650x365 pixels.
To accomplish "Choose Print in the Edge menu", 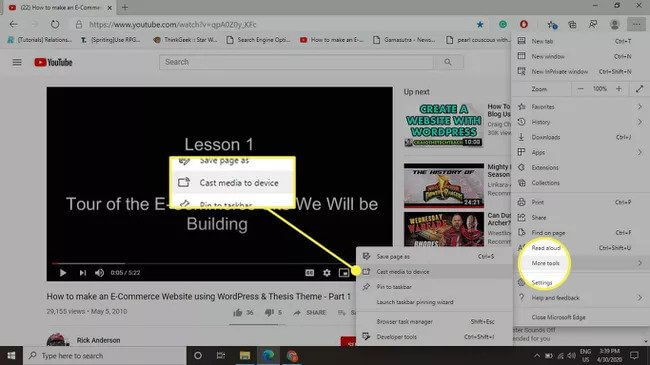I will [x=580, y=202].
